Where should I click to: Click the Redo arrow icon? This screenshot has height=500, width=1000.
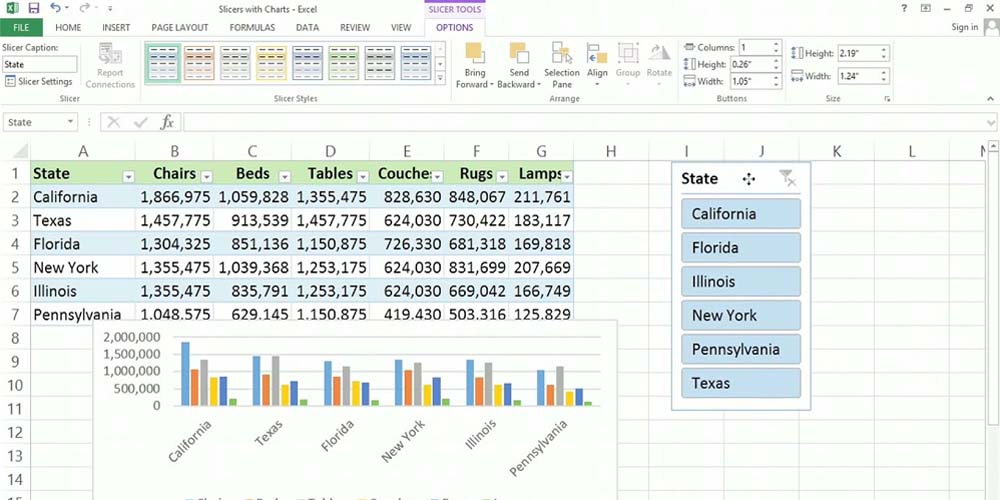(x=85, y=8)
